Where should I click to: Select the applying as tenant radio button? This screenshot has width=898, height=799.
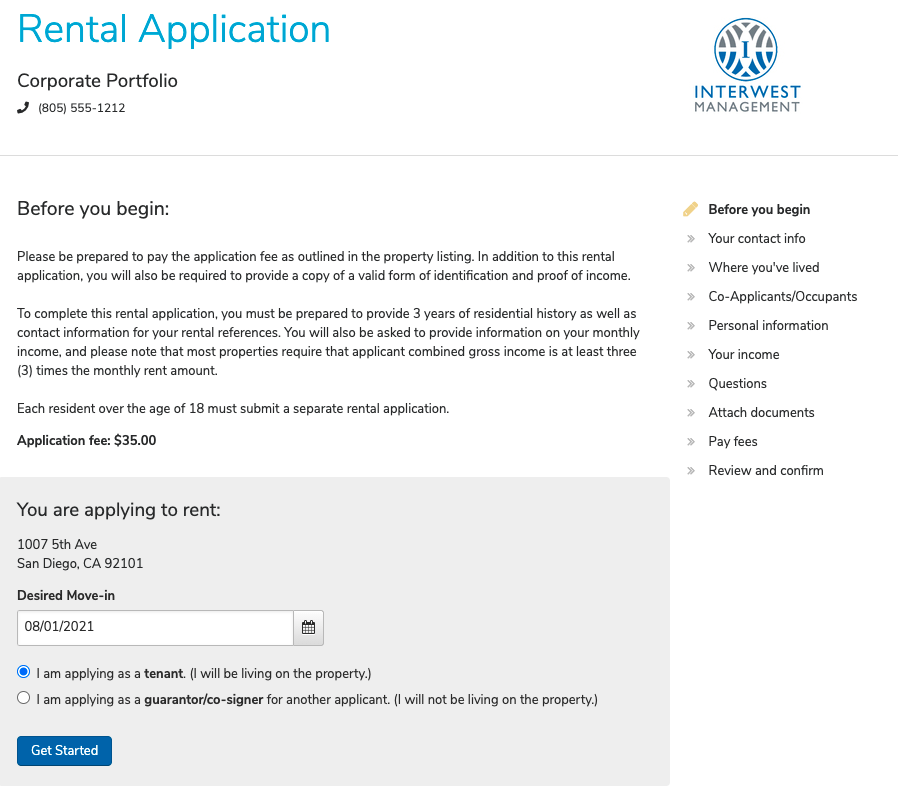point(24,672)
